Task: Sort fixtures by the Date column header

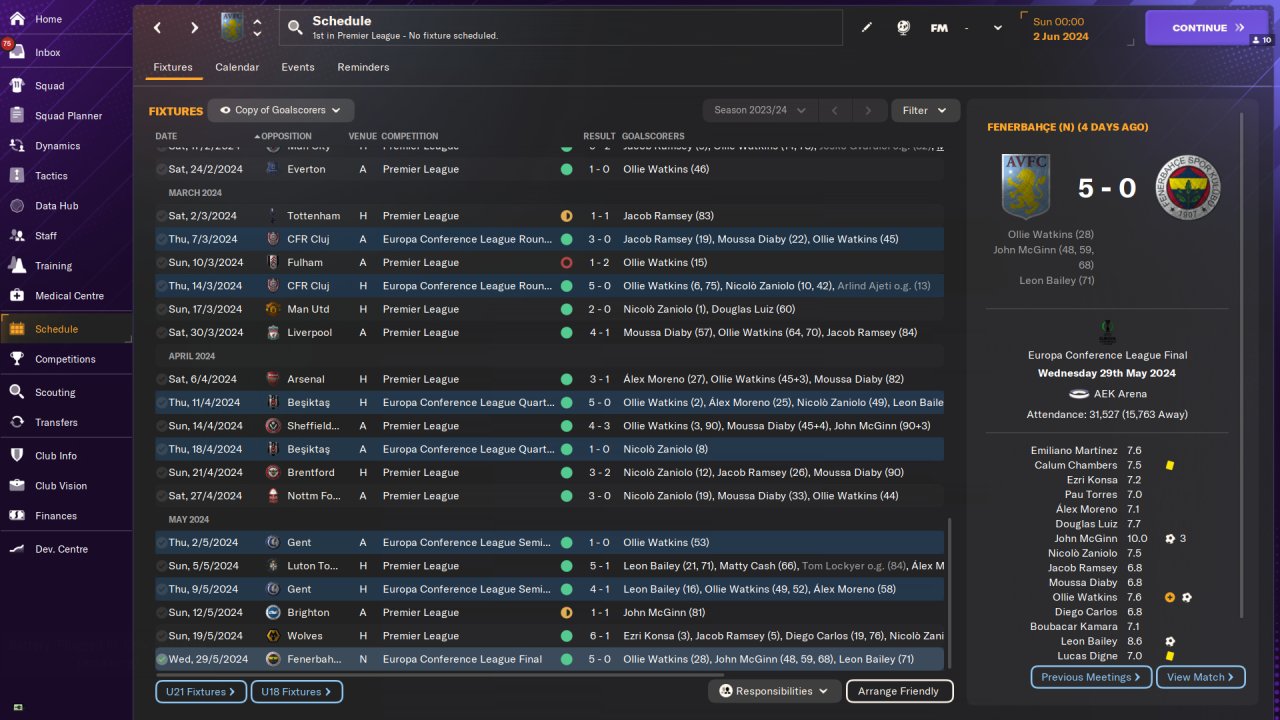Action: pos(166,136)
